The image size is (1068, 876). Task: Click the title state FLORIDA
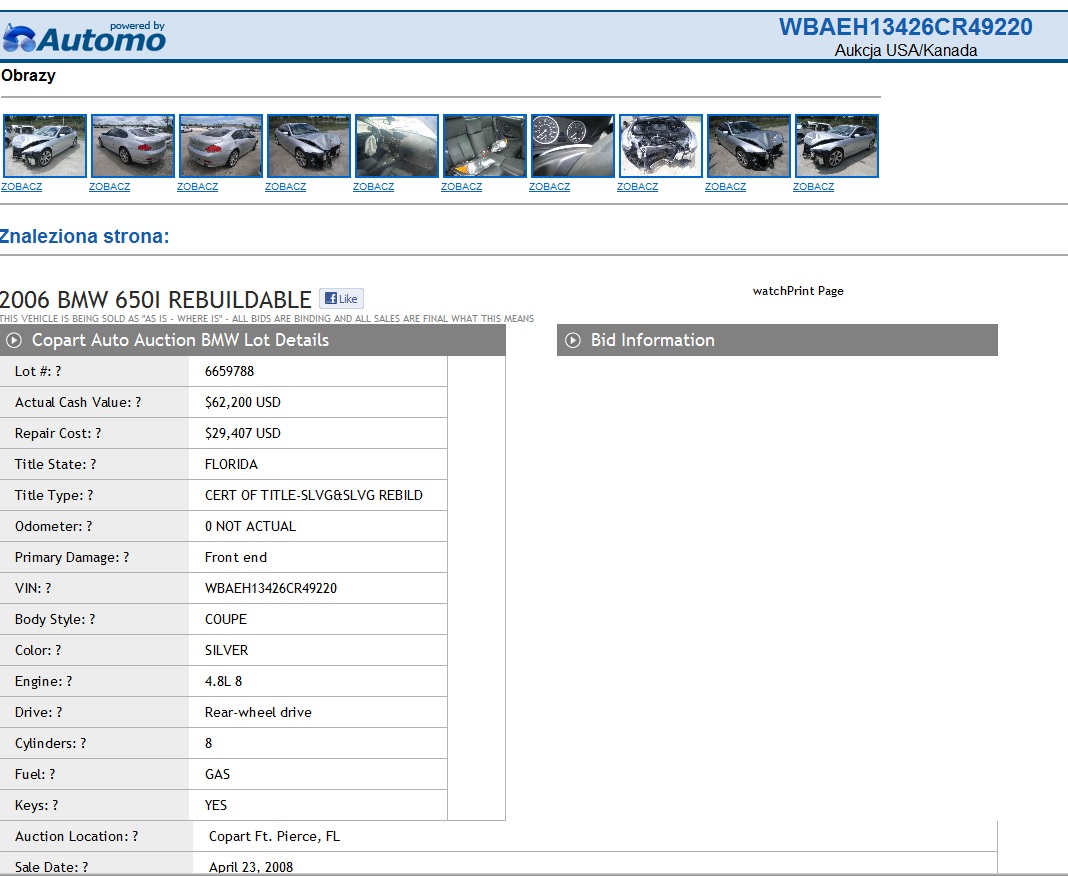coord(231,465)
